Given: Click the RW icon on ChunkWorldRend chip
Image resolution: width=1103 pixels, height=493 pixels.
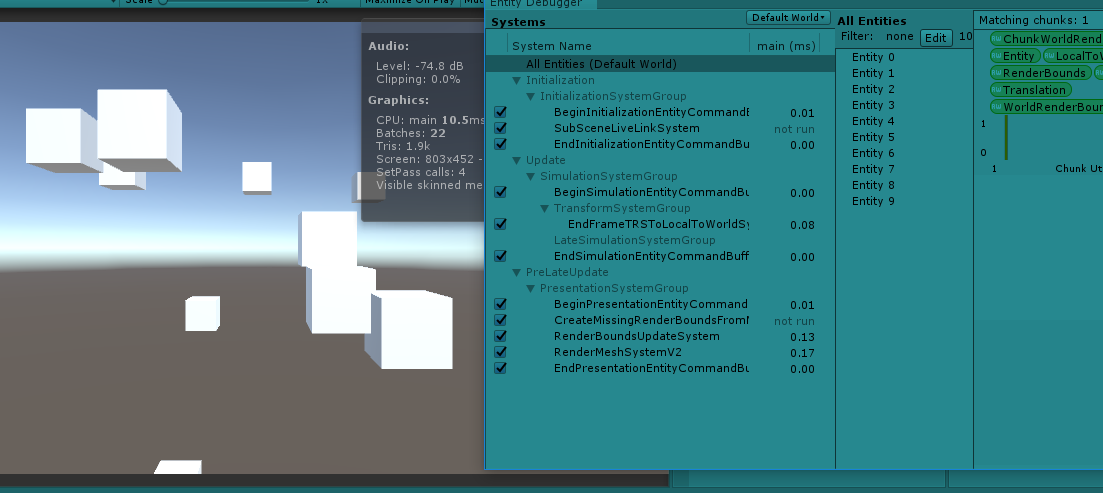Looking at the screenshot, I should 996,39.
